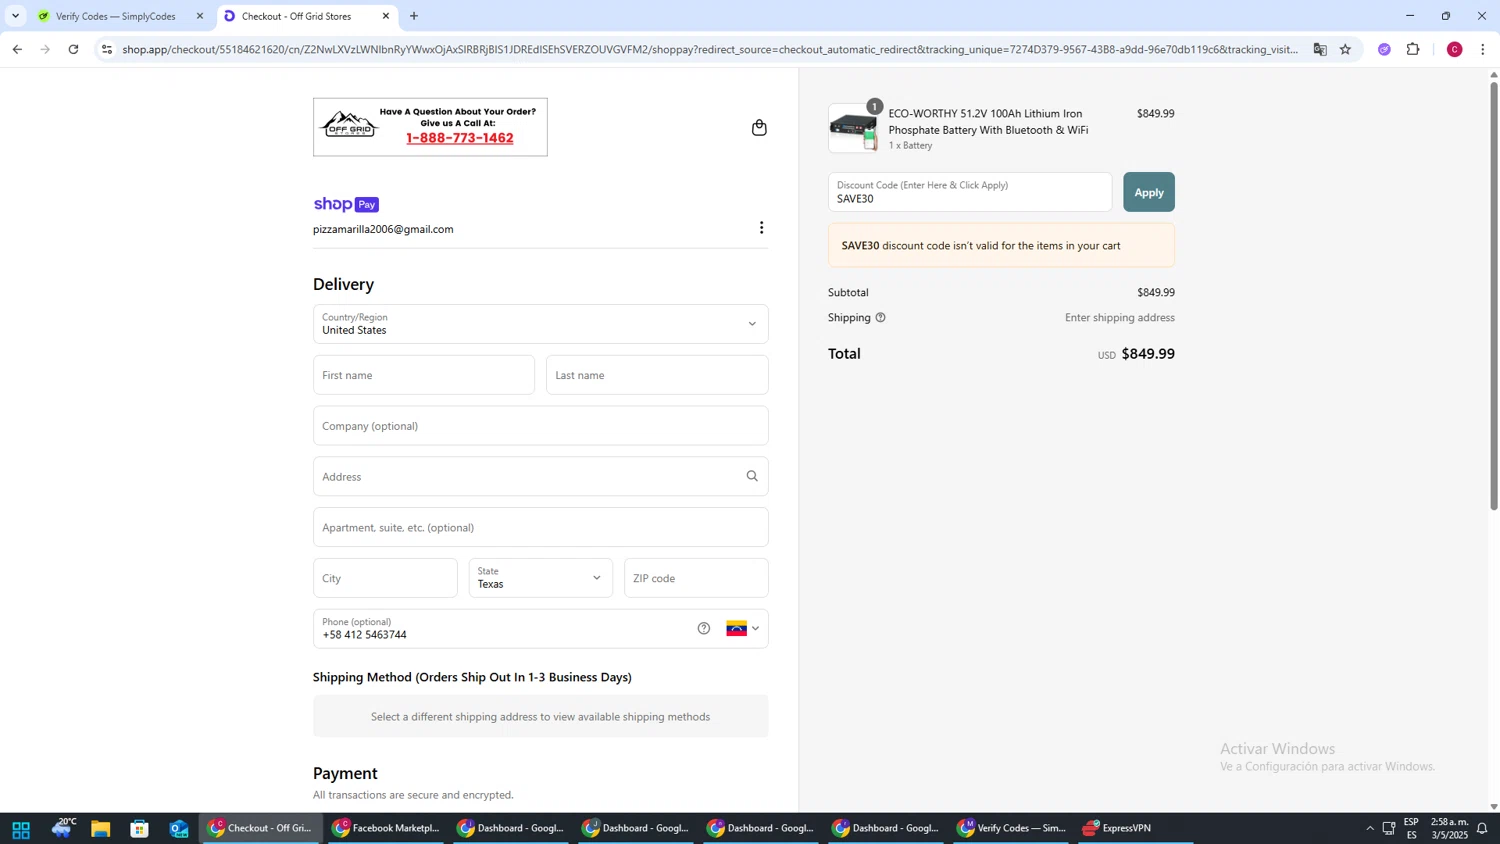Close the Verify Codes tab
1500x844 pixels.
pyautogui.click(x=200, y=16)
